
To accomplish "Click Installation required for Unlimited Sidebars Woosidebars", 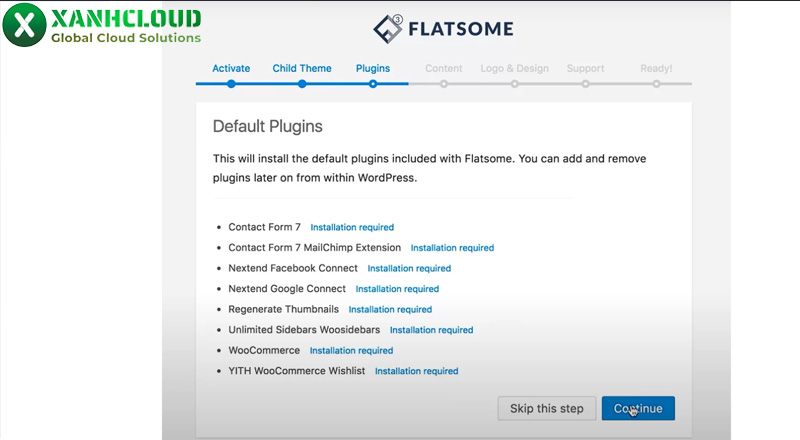I will coord(431,330).
